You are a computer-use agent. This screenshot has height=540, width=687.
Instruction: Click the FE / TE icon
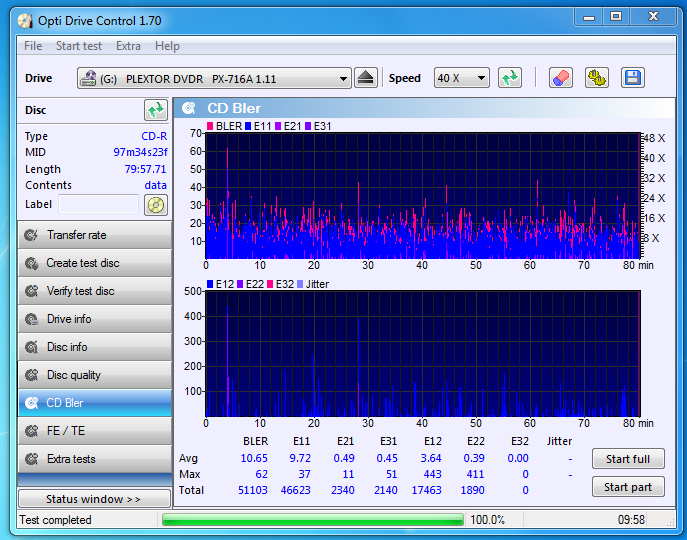(x=31, y=431)
